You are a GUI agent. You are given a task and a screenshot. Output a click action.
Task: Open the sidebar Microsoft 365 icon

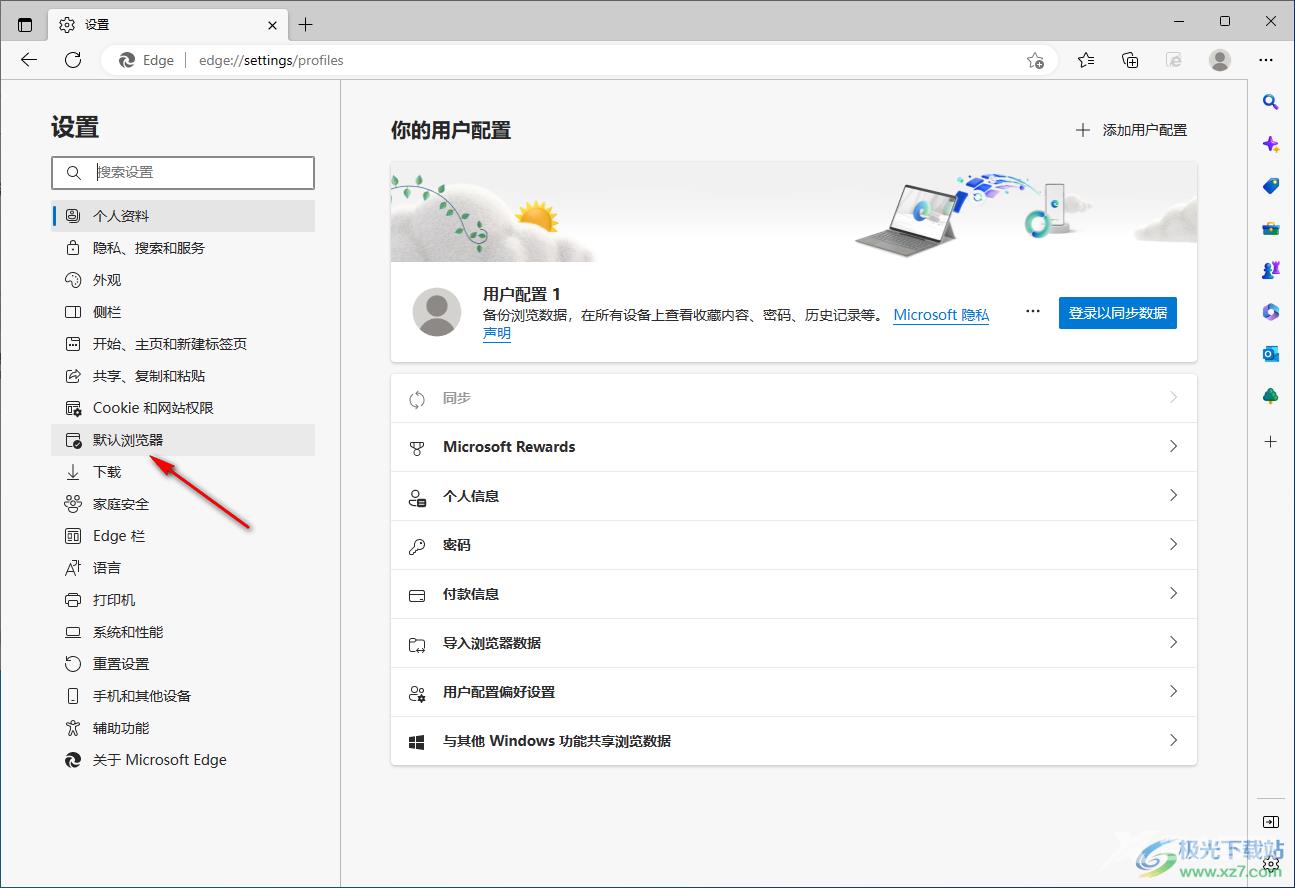[x=1271, y=312]
